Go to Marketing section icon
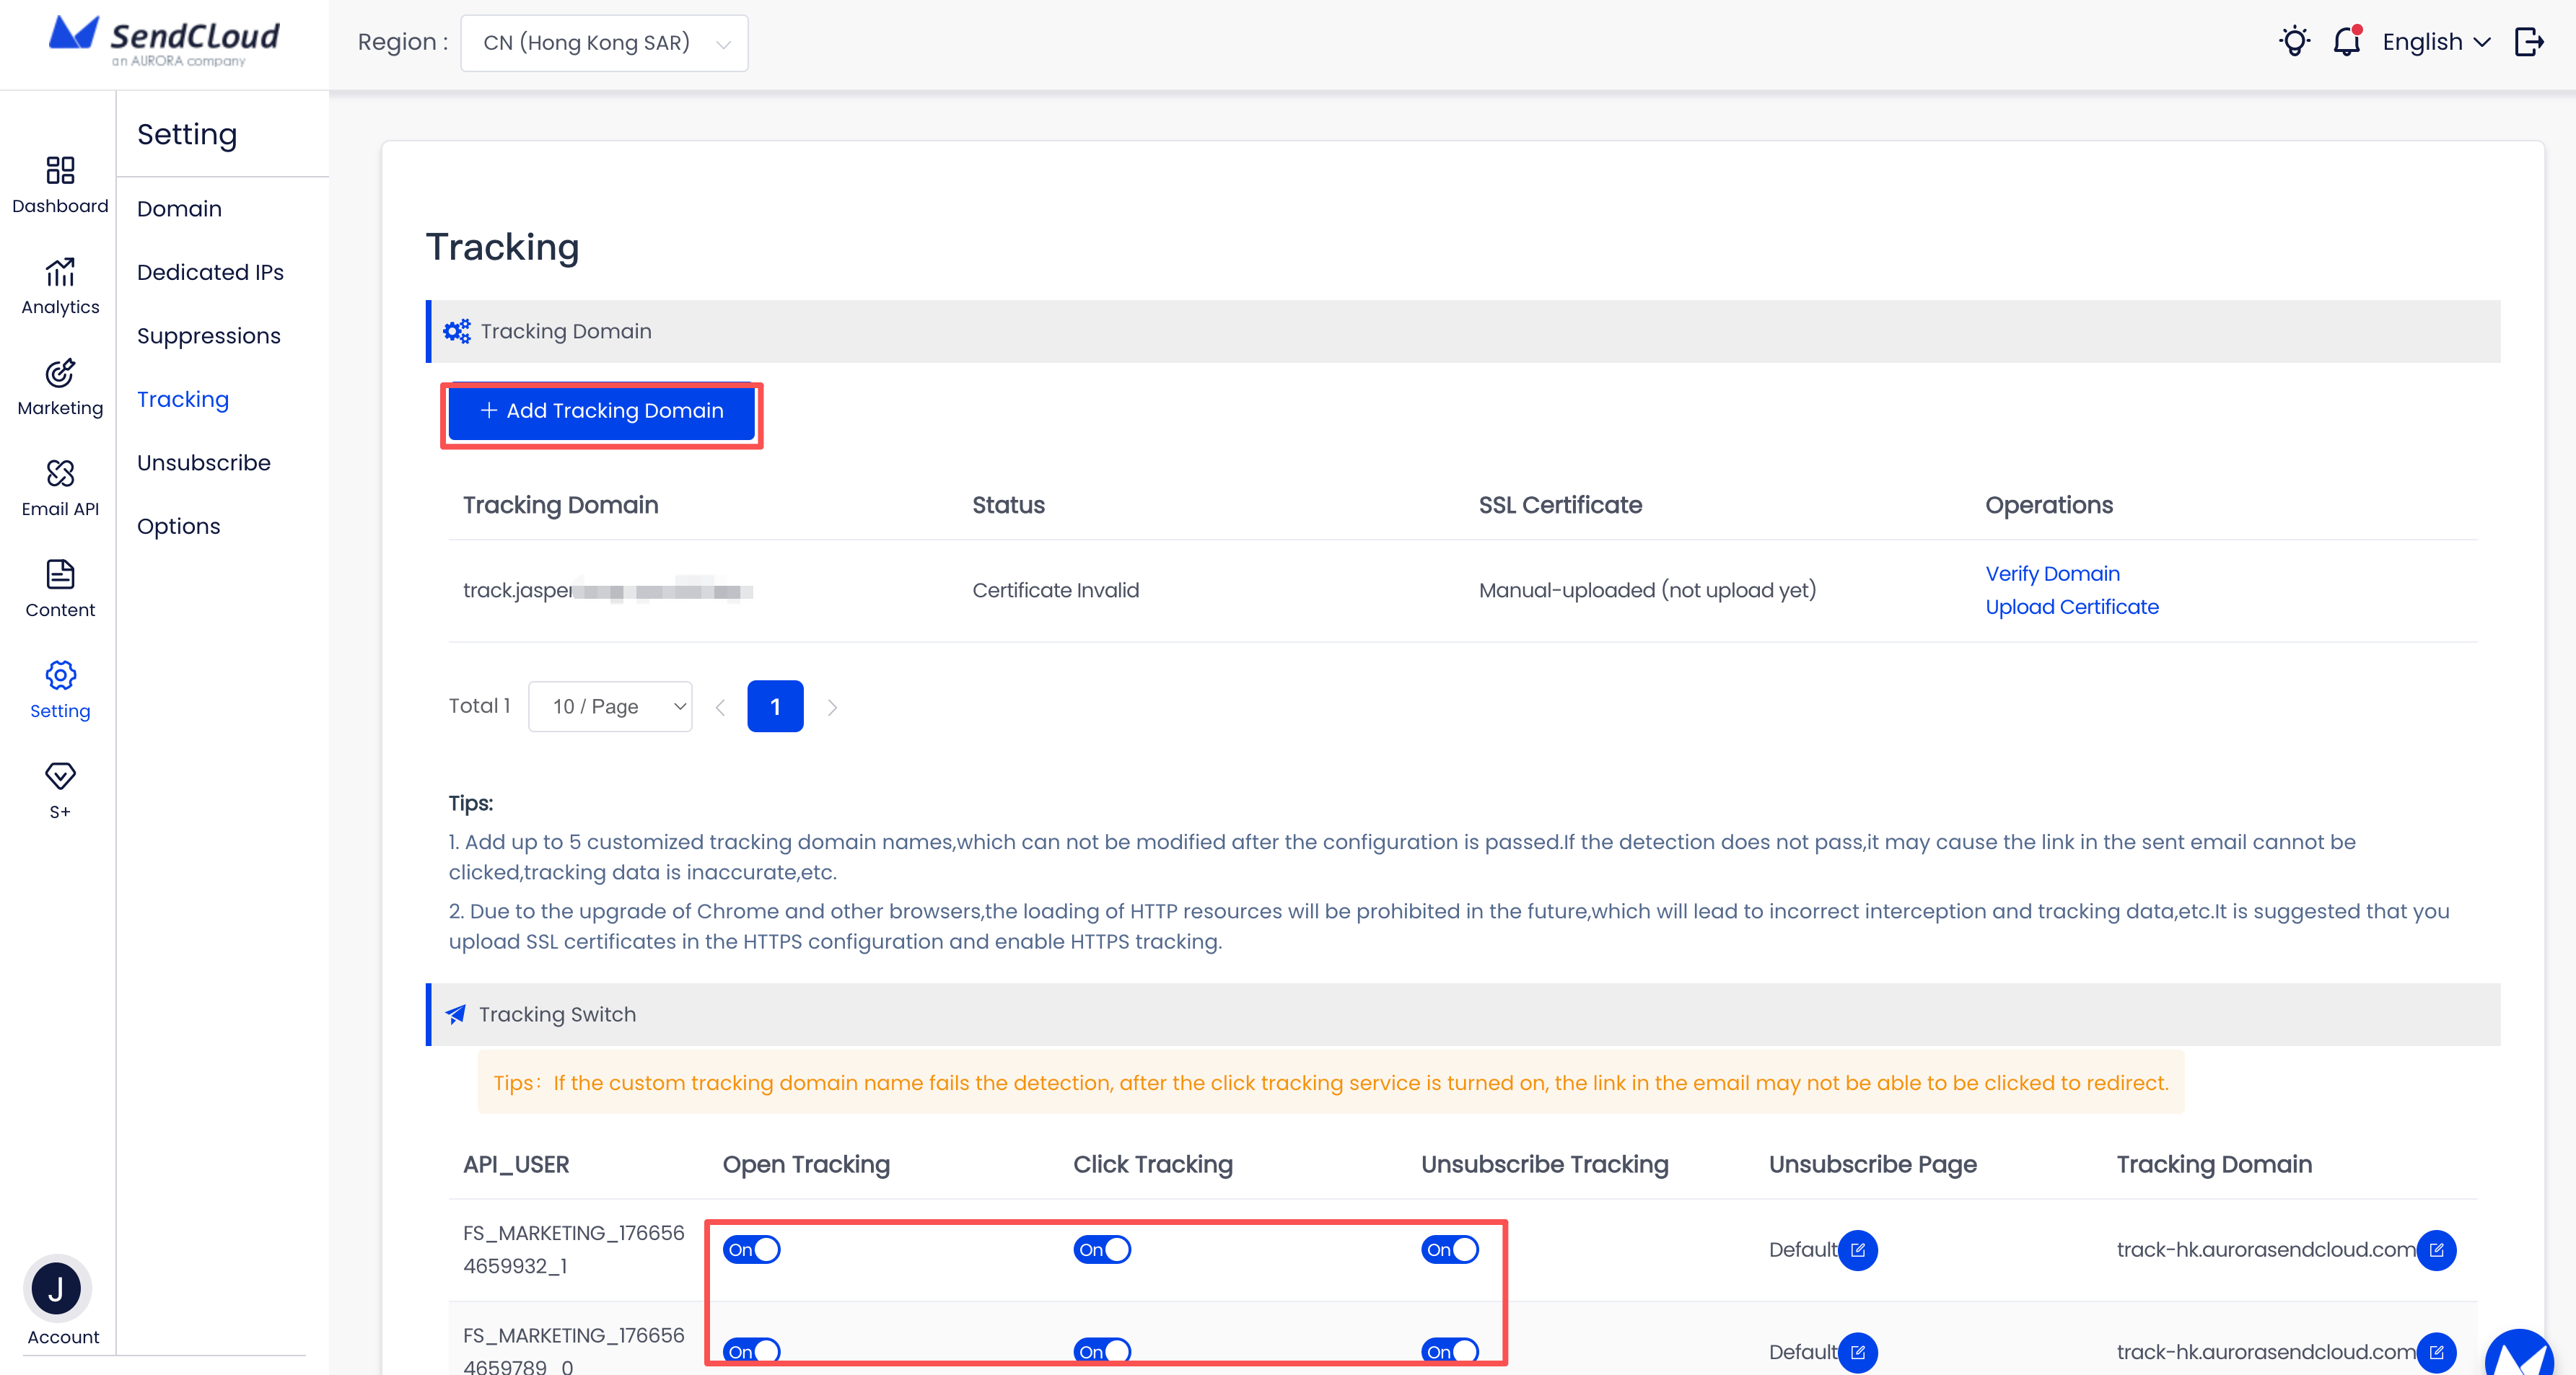The image size is (2576, 1375). [60, 373]
